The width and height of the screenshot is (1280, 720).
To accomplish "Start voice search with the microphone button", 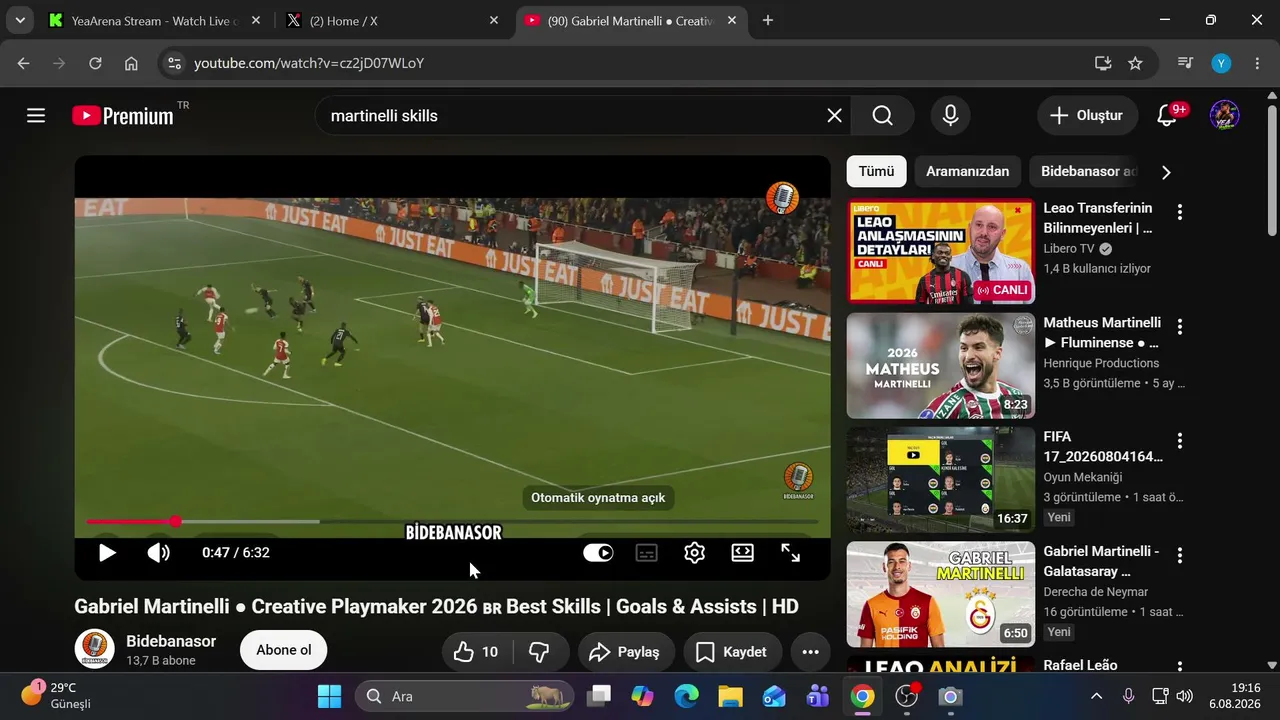I will [x=950, y=116].
